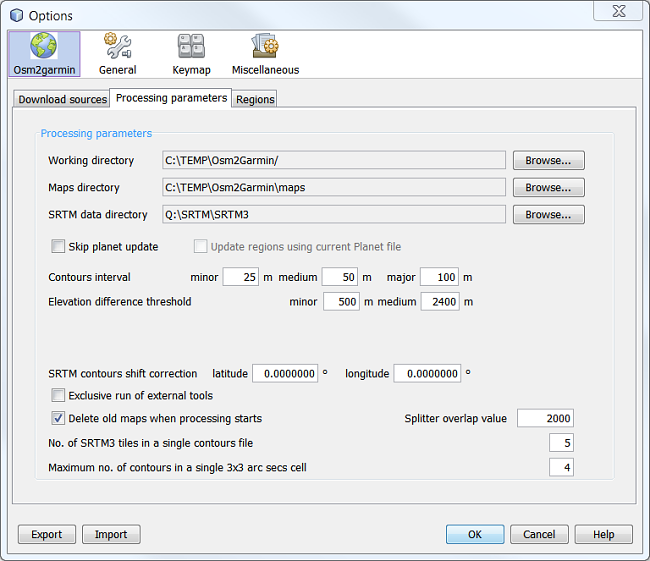Switch to the Download sources tab

coord(62,100)
